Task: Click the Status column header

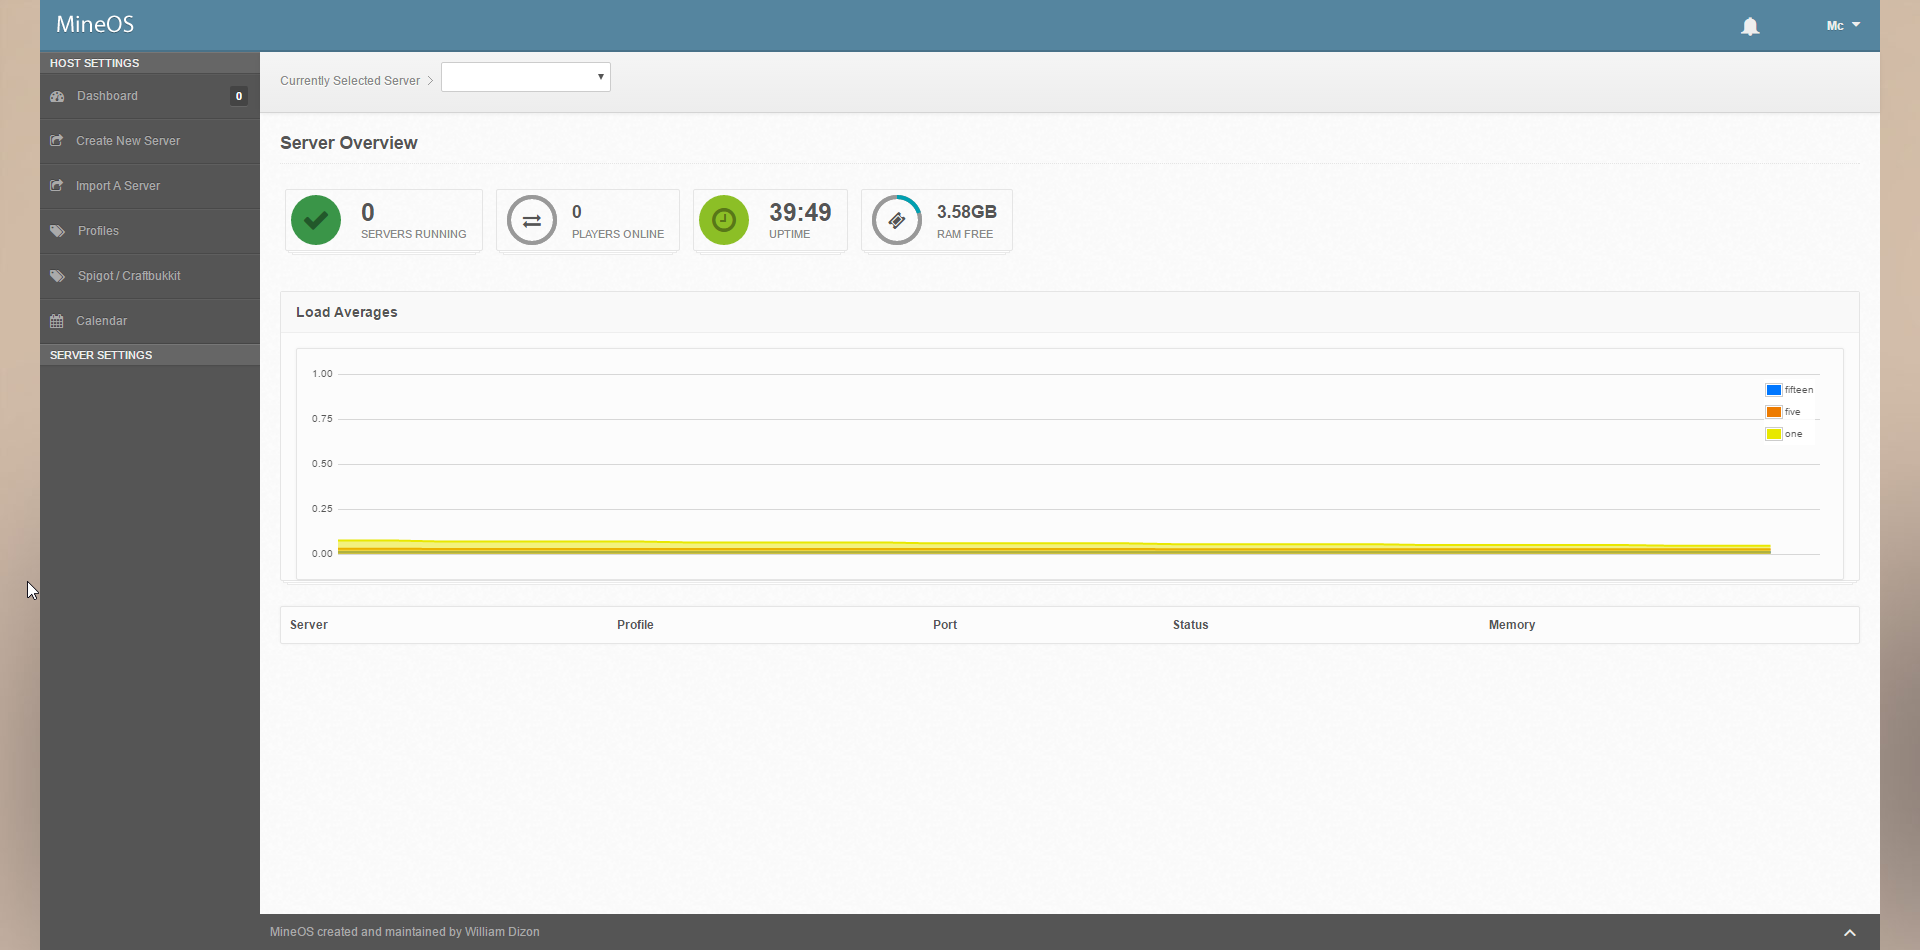Action: click(x=1190, y=625)
